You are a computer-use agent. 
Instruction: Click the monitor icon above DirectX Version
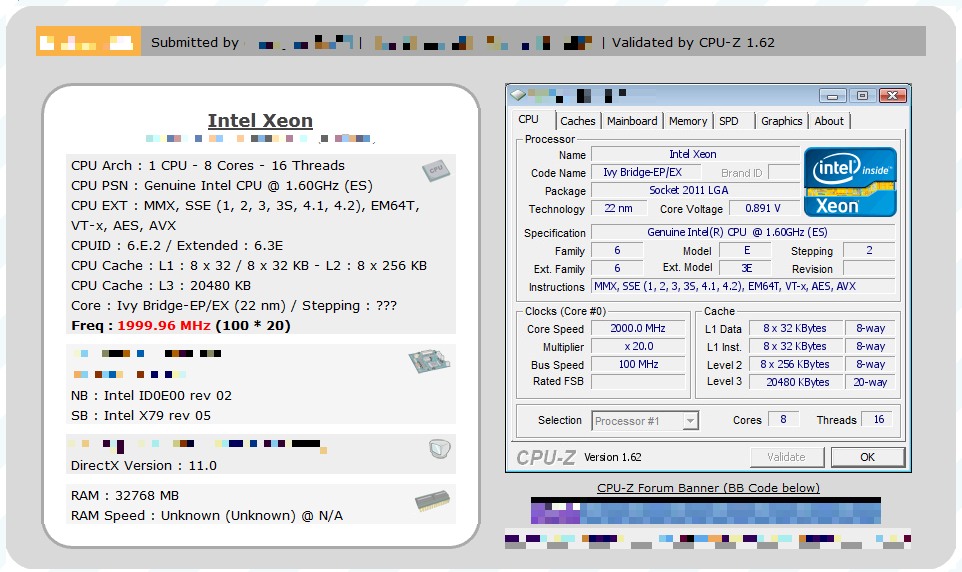(438, 448)
